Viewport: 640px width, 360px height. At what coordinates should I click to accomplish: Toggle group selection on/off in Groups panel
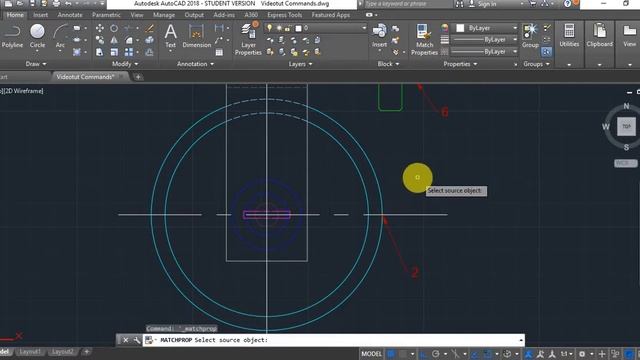(x=546, y=52)
